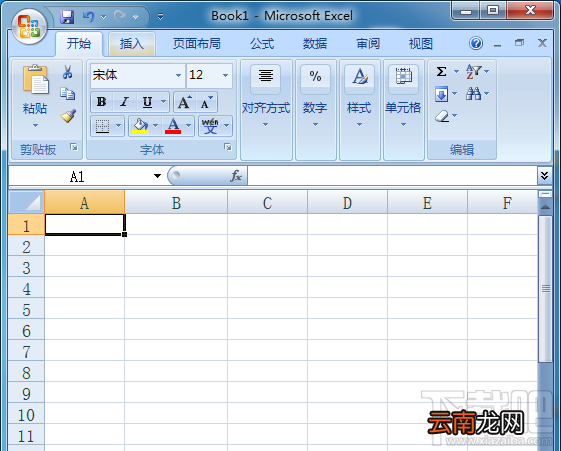This screenshot has height=451, width=561.
Task: Open AutoSum function dropdown arrow
Action: point(456,72)
